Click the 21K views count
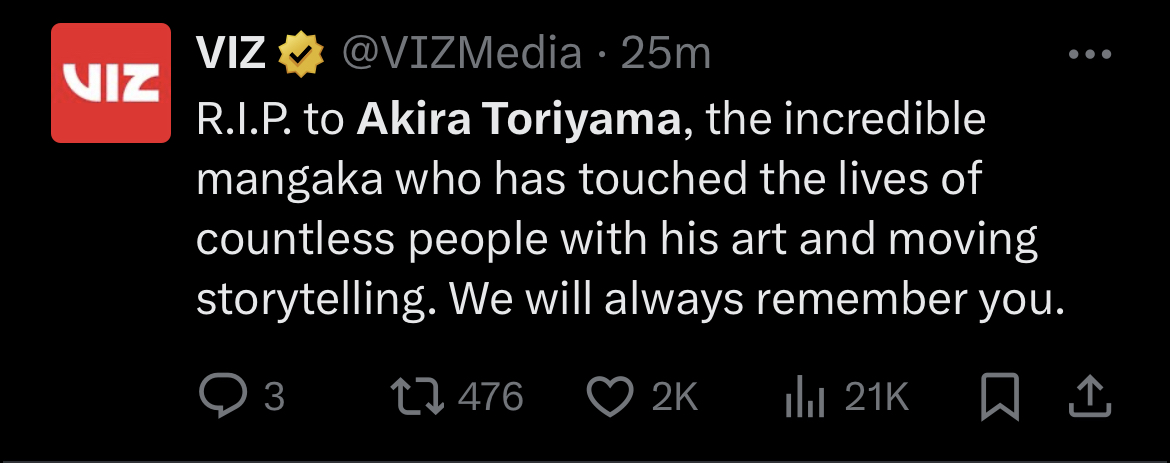This screenshot has height=463, width=1170. [877, 397]
